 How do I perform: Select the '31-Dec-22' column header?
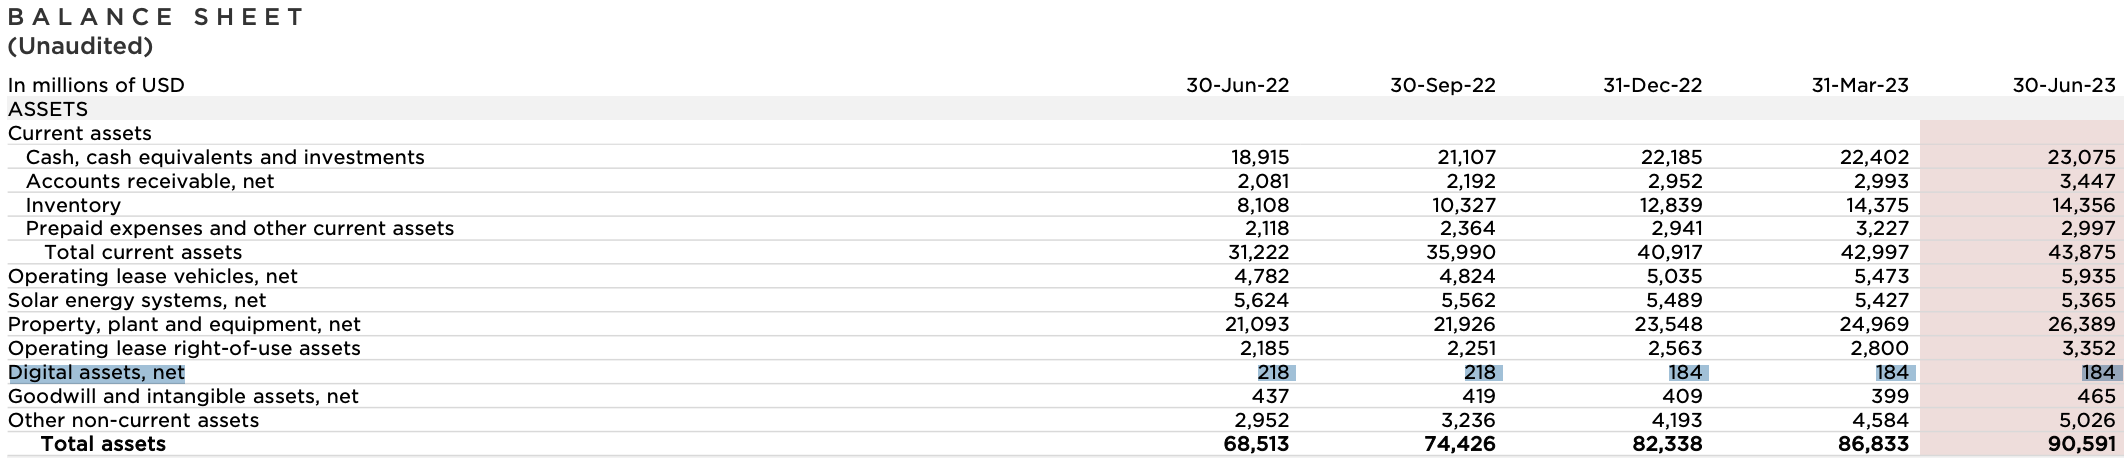point(1652,85)
